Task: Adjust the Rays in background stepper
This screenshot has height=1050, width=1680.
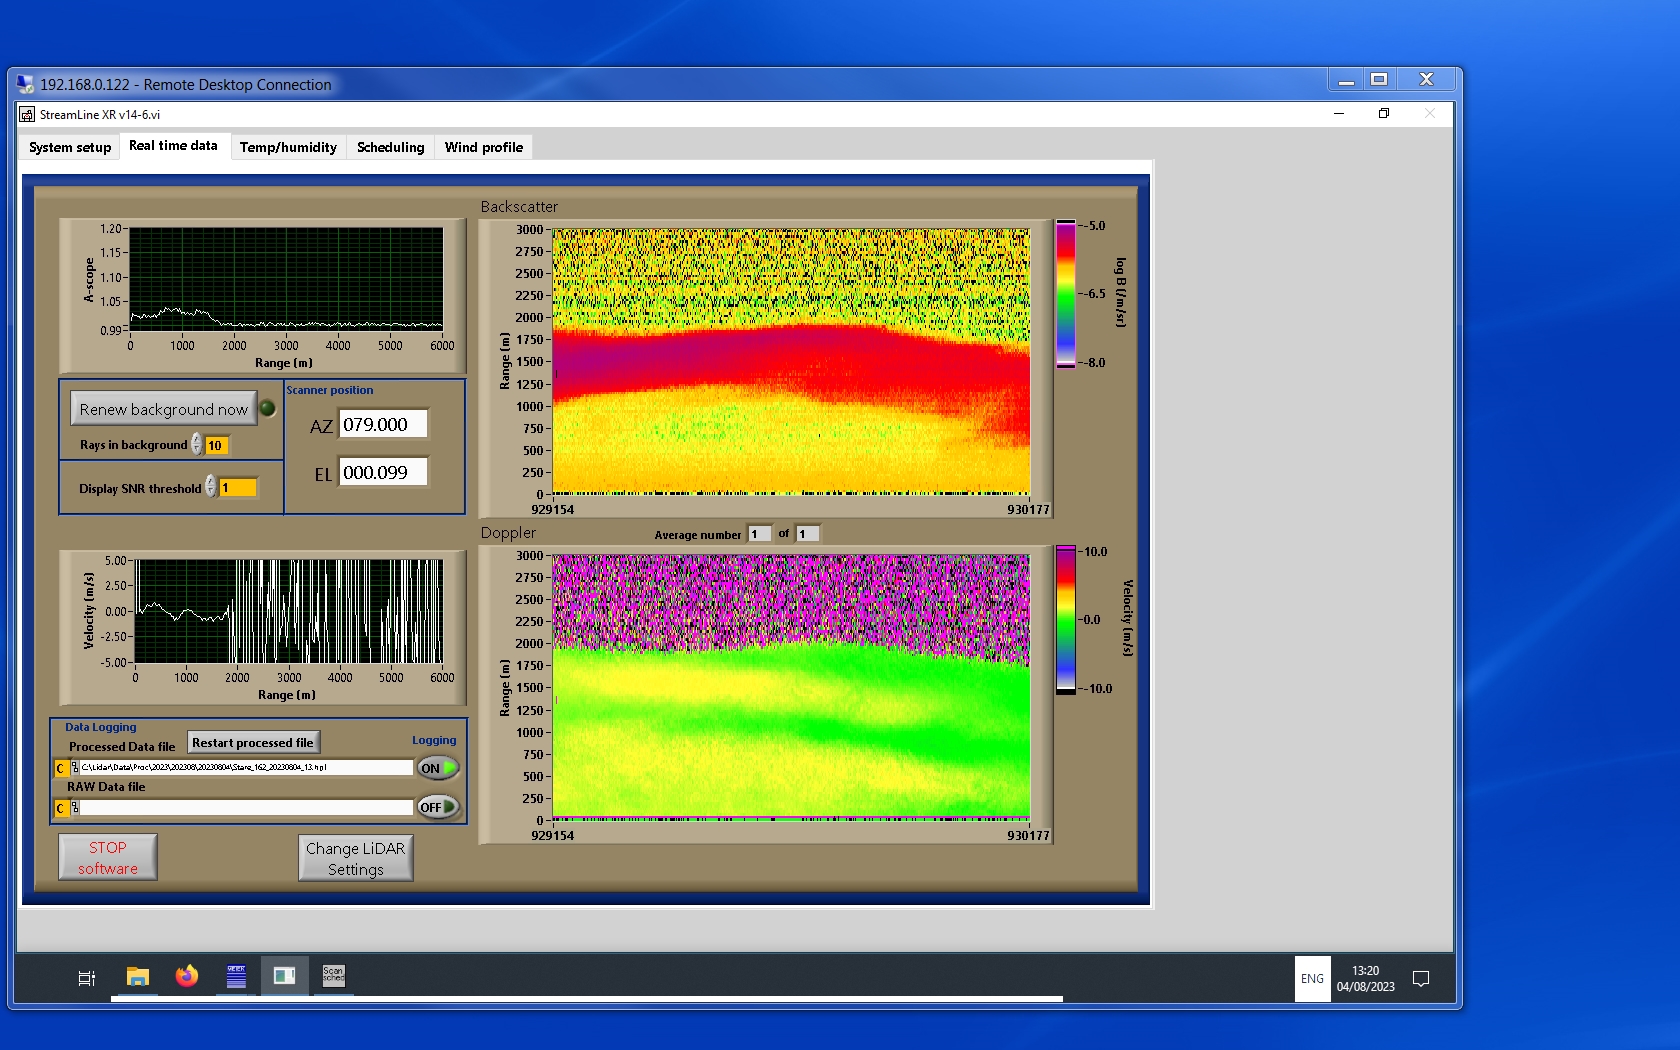Action: (197, 444)
